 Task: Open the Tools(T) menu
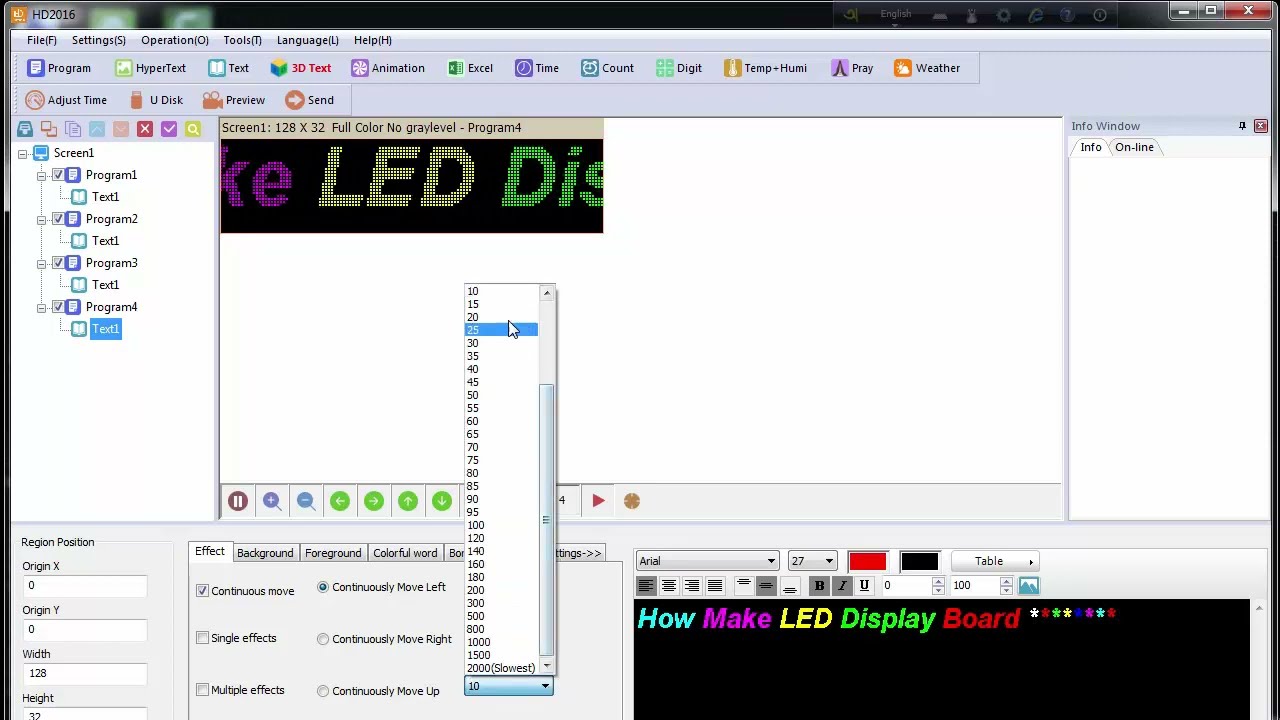[x=243, y=40]
